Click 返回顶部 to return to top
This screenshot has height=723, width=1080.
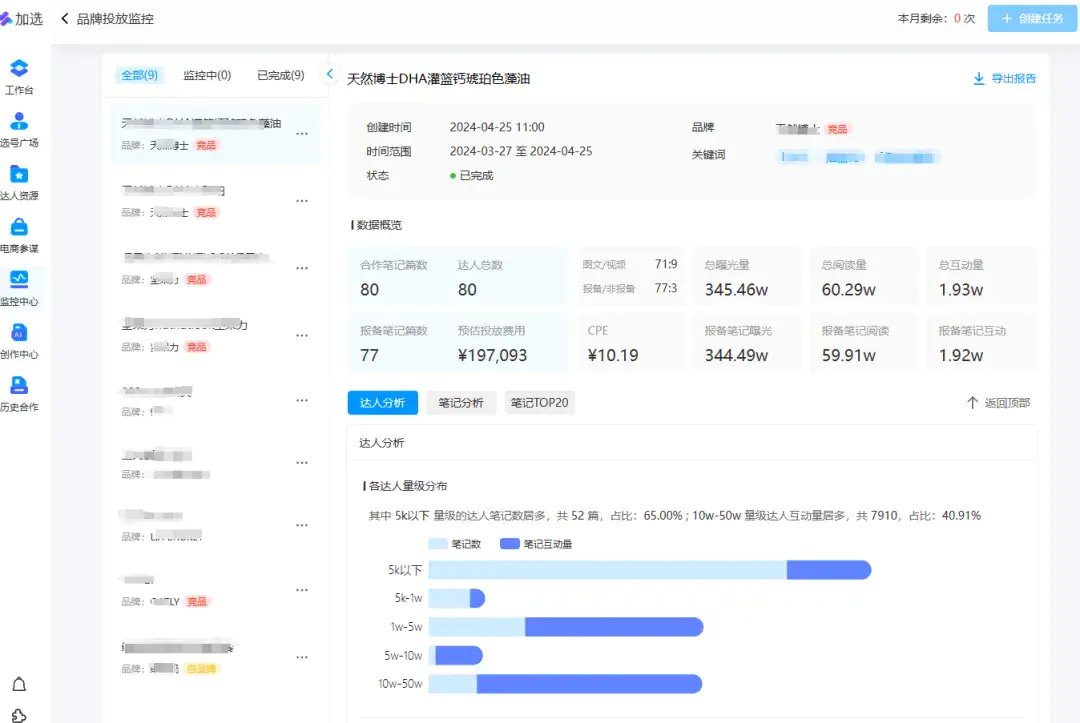point(1007,403)
